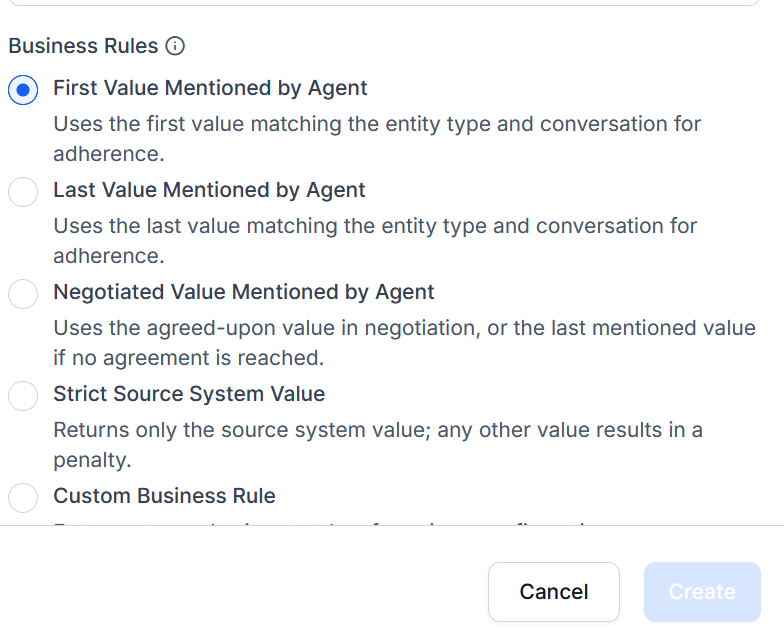Select the First Value Mentioned by Agent radio button
Viewport: 784px width, 628px height.
(23, 89)
